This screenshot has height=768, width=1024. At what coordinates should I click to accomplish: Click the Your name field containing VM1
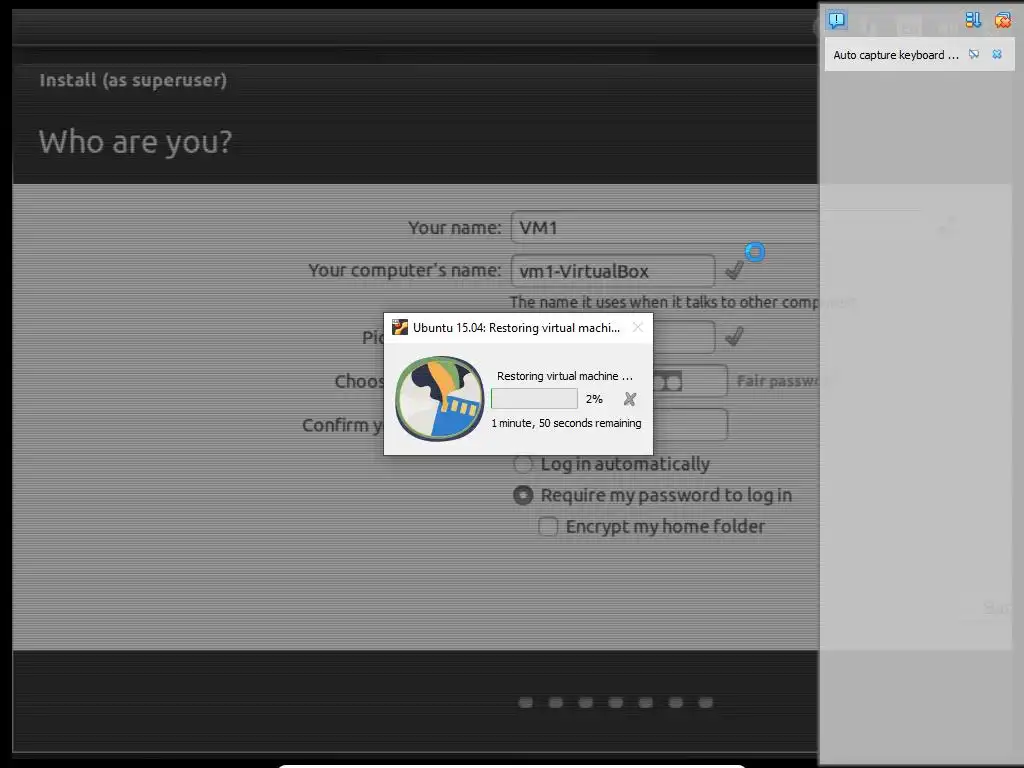(665, 228)
